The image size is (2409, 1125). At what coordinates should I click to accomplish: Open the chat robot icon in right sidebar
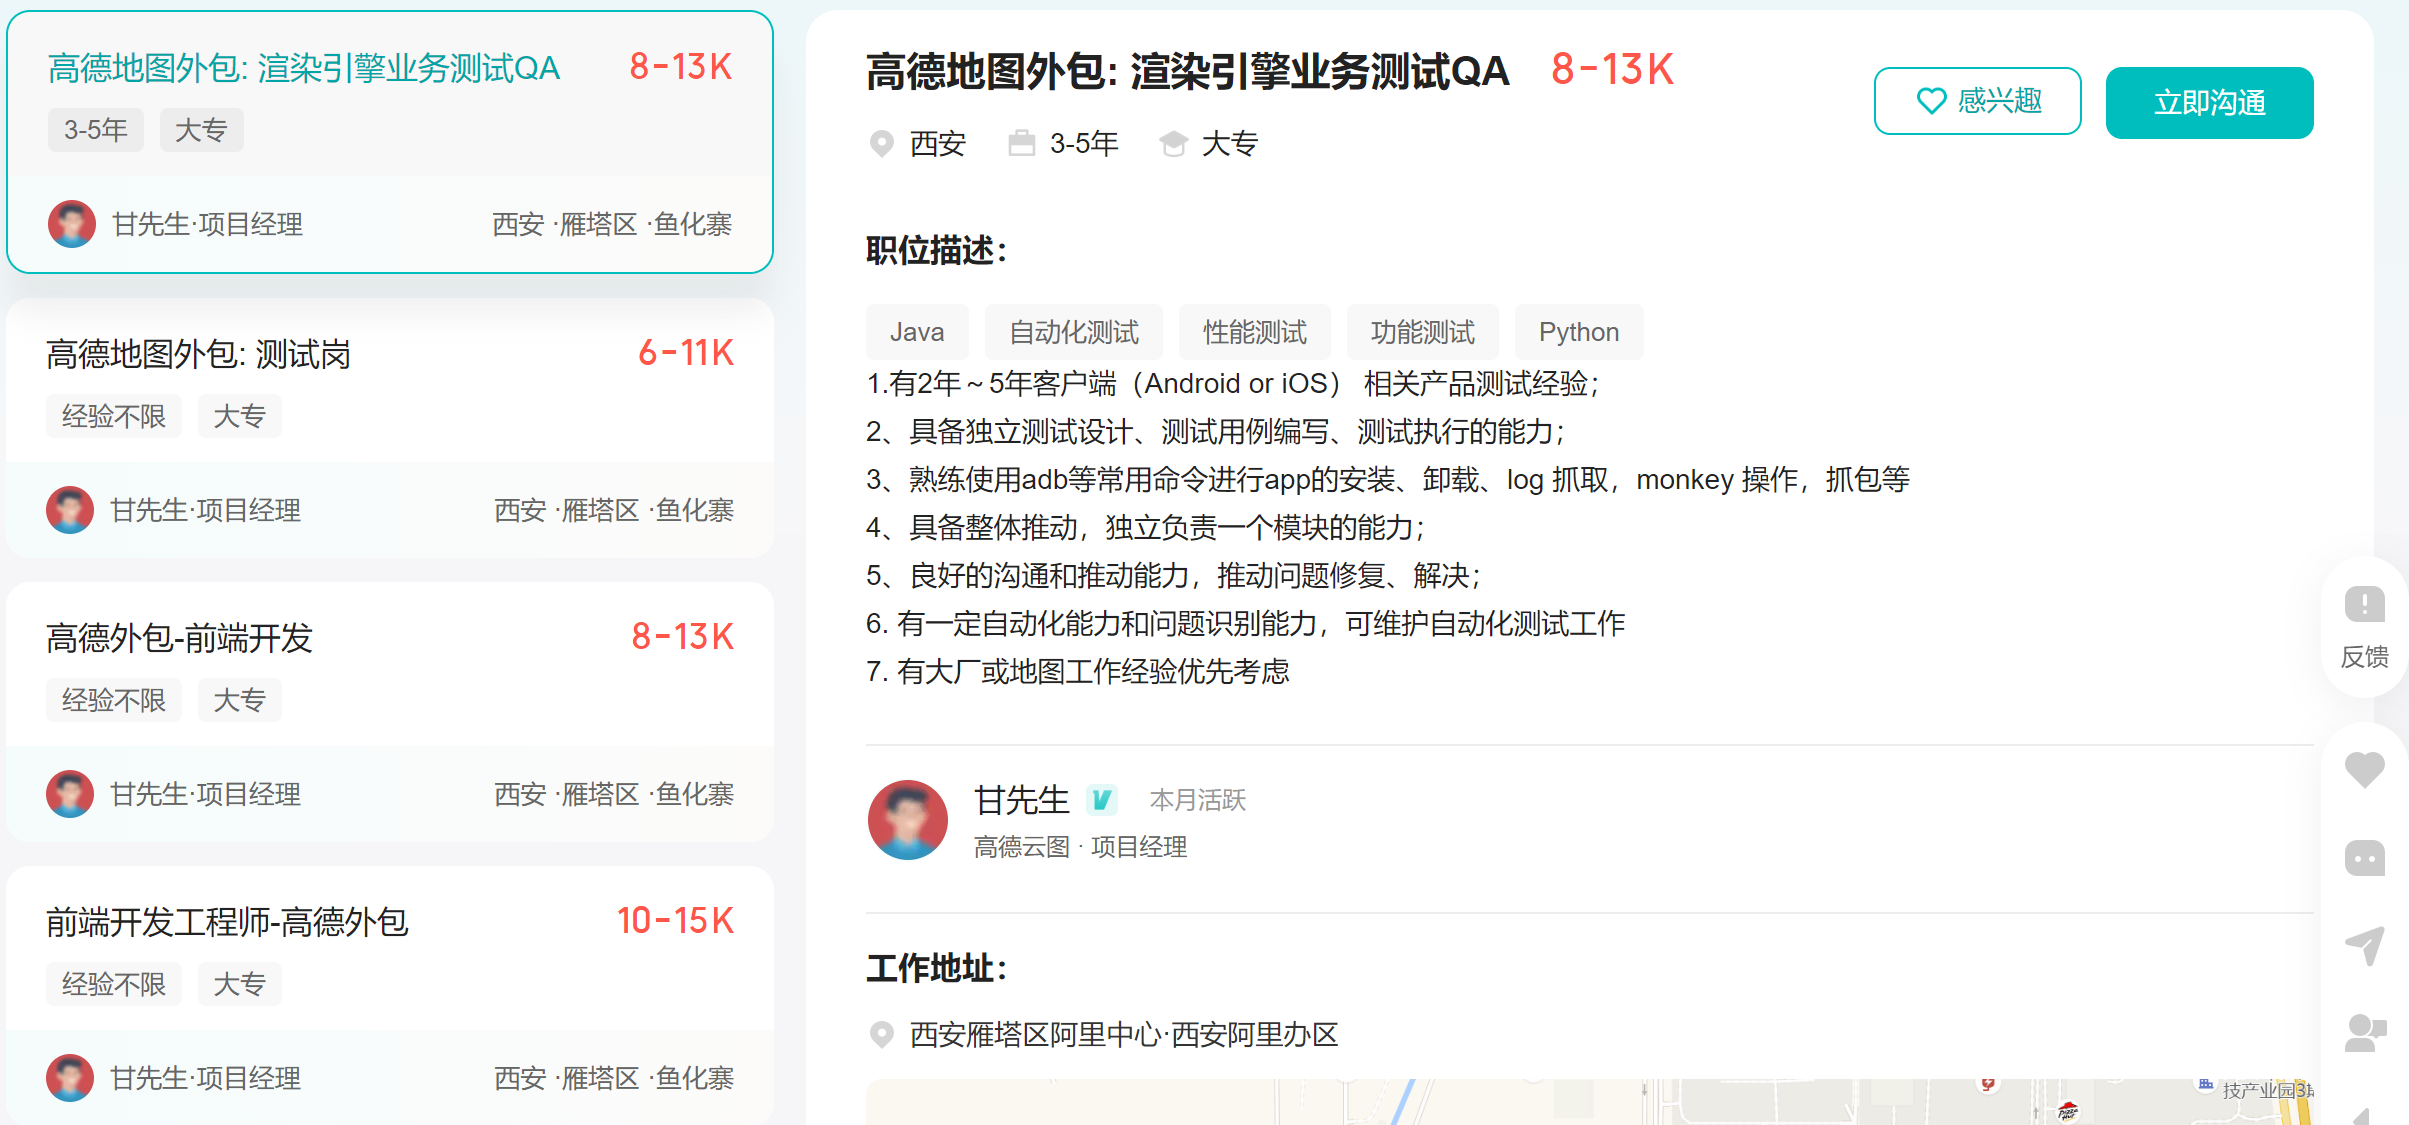pyautogui.click(x=2364, y=858)
